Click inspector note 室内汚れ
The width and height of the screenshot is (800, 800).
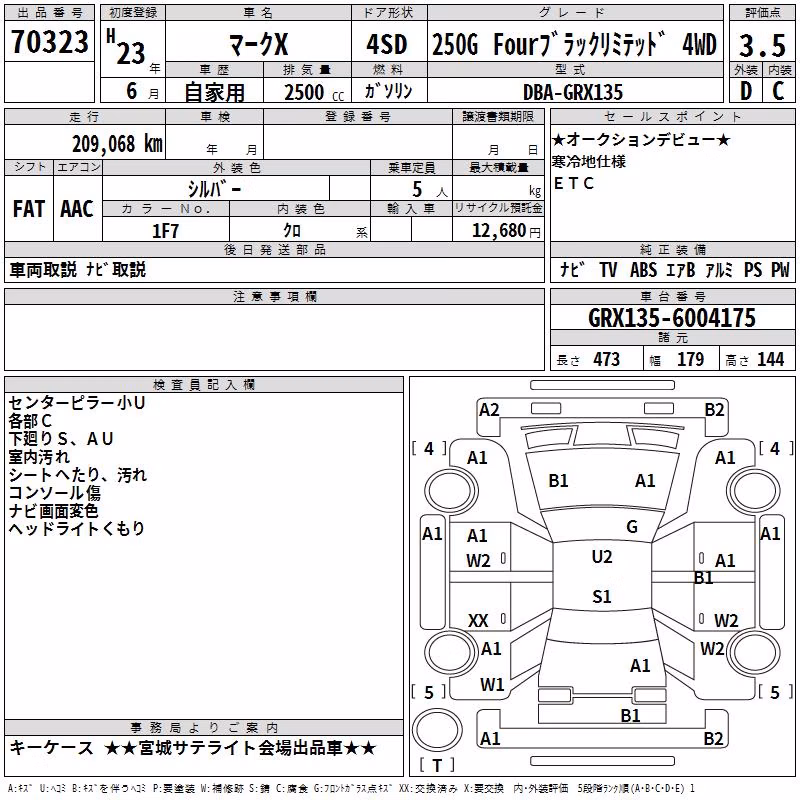point(39,457)
